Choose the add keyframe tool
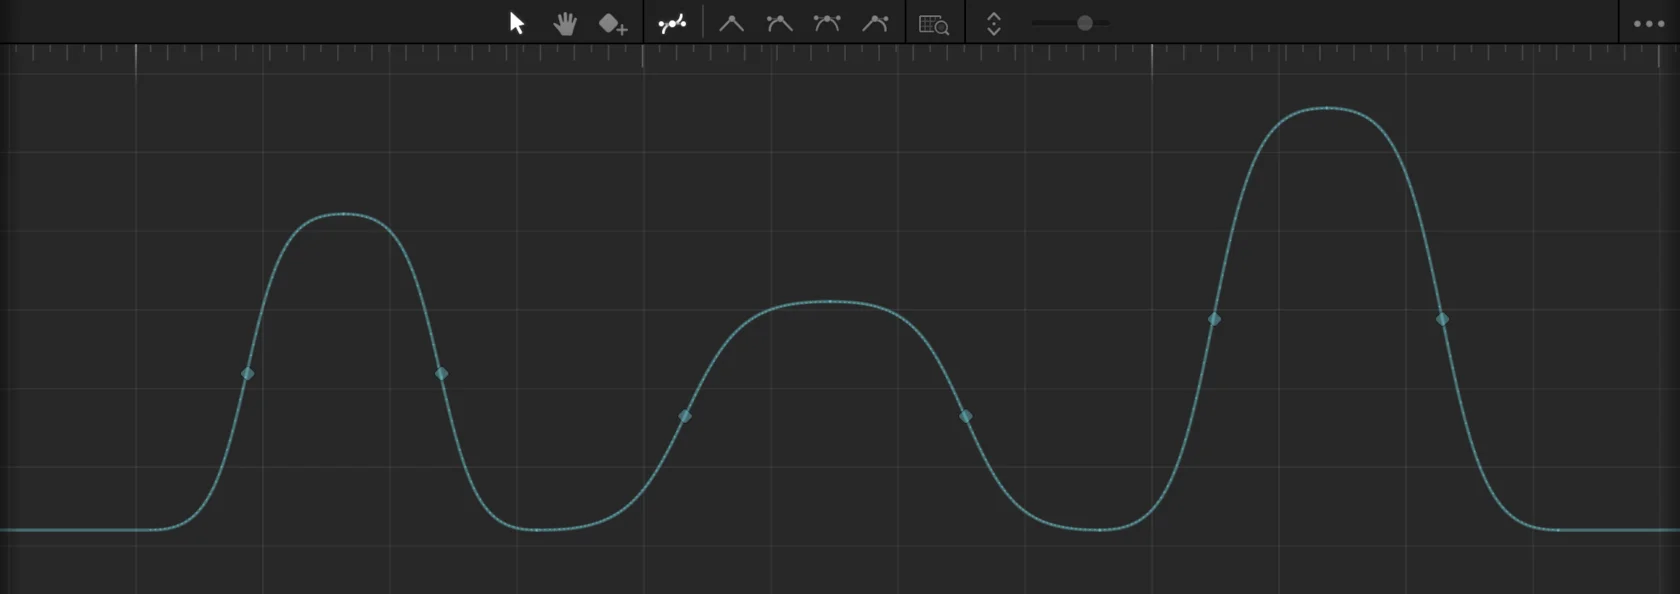The image size is (1680, 594). click(x=613, y=24)
